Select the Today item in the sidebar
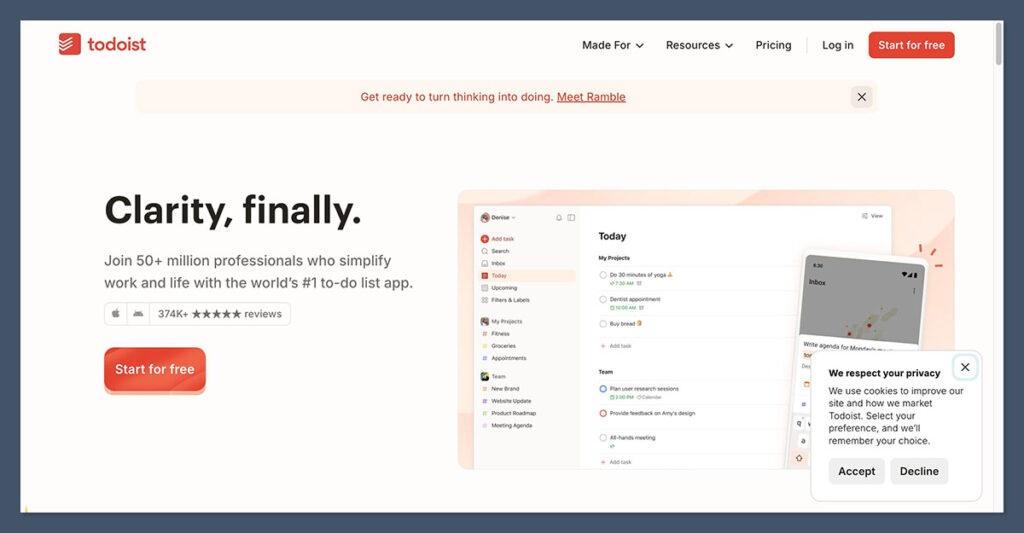 tap(528, 276)
